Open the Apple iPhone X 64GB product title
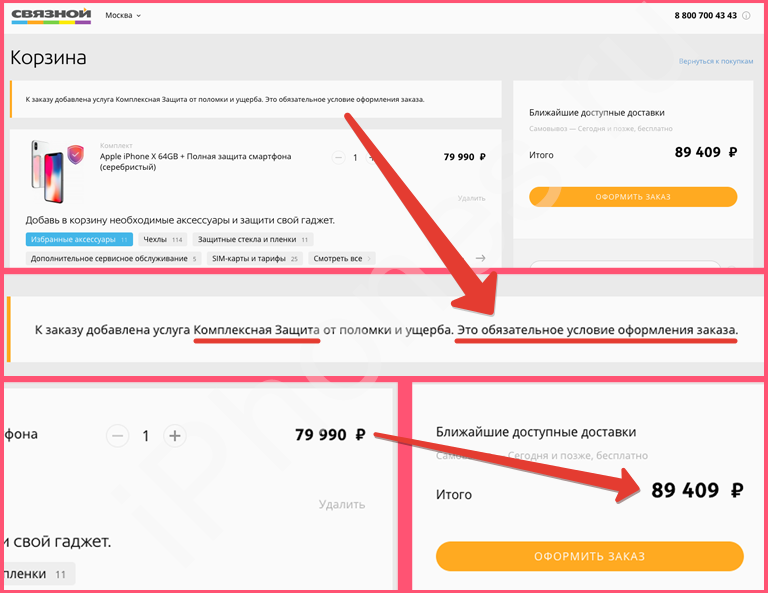The height and width of the screenshot is (593, 768). (x=195, y=162)
